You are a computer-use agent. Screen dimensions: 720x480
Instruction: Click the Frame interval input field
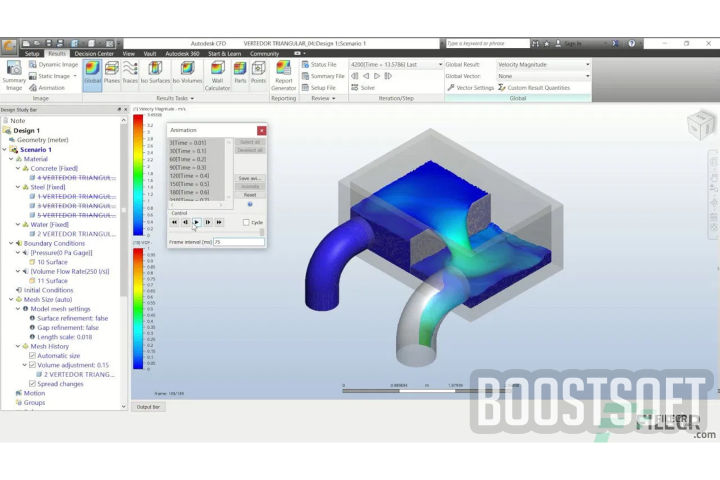tap(239, 242)
